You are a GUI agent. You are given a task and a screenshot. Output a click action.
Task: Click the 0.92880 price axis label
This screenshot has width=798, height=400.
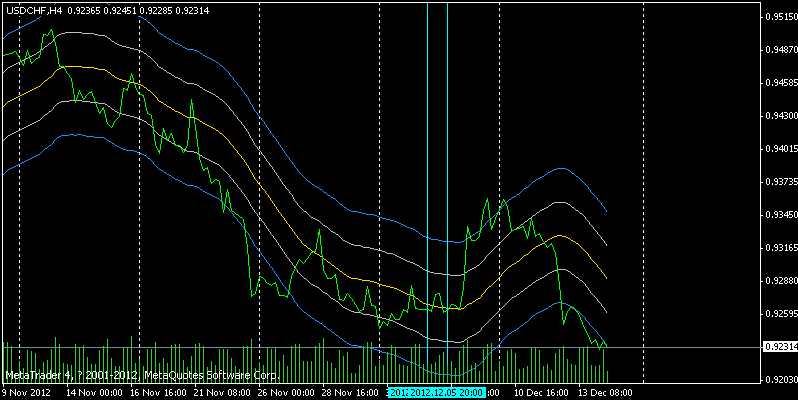[781, 281]
